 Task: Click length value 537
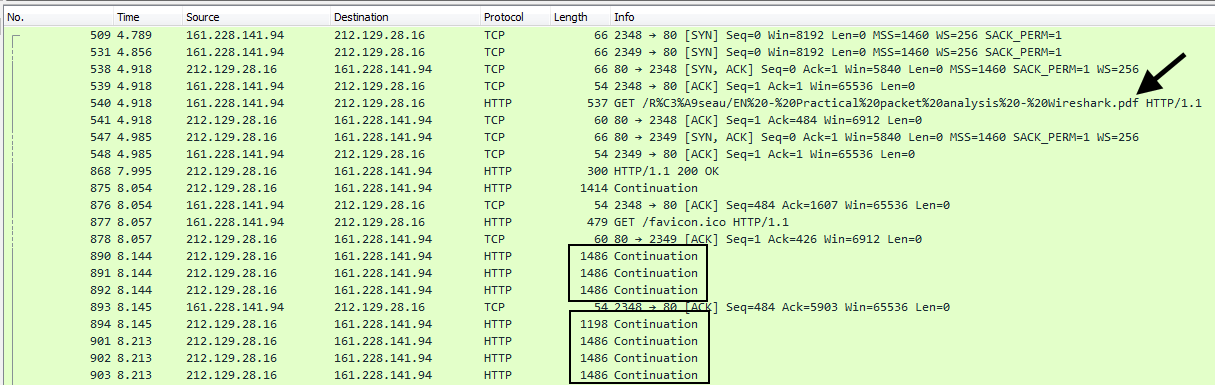click(598, 103)
